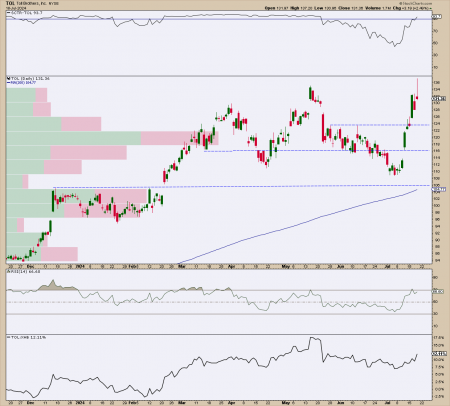Select the MA(200) legend line marker
The image size is (450, 406).
[9, 82]
